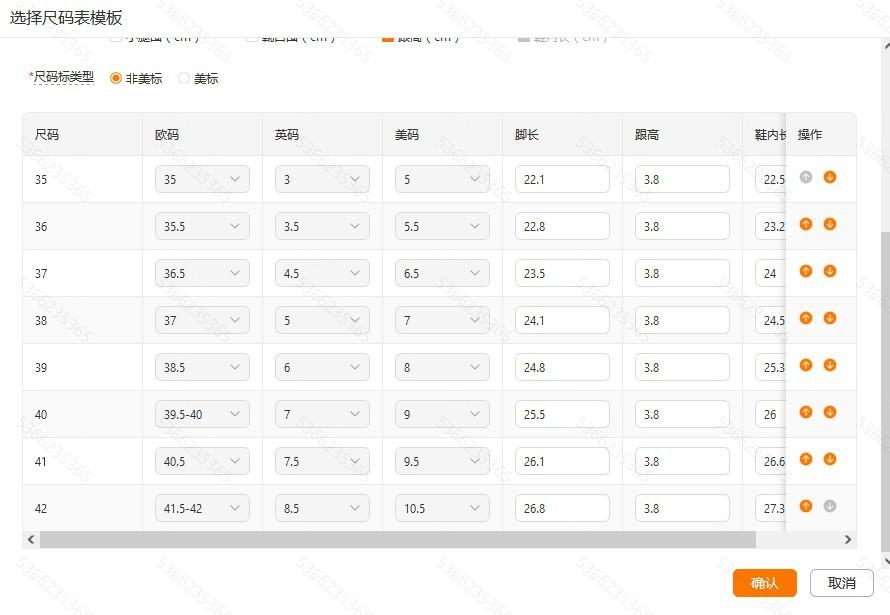Move size 38 row down
The width and height of the screenshot is (890, 615).
(829, 318)
